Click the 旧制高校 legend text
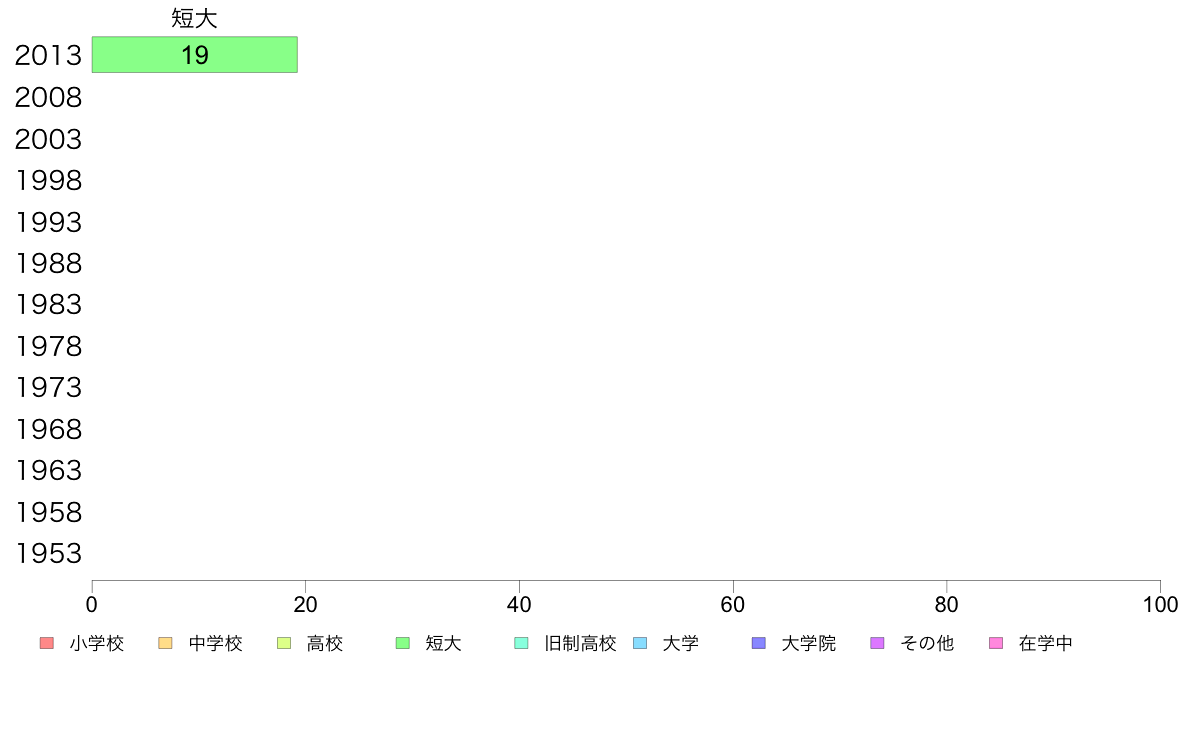Screen dimensions: 1188x736 pyautogui.click(x=580, y=644)
